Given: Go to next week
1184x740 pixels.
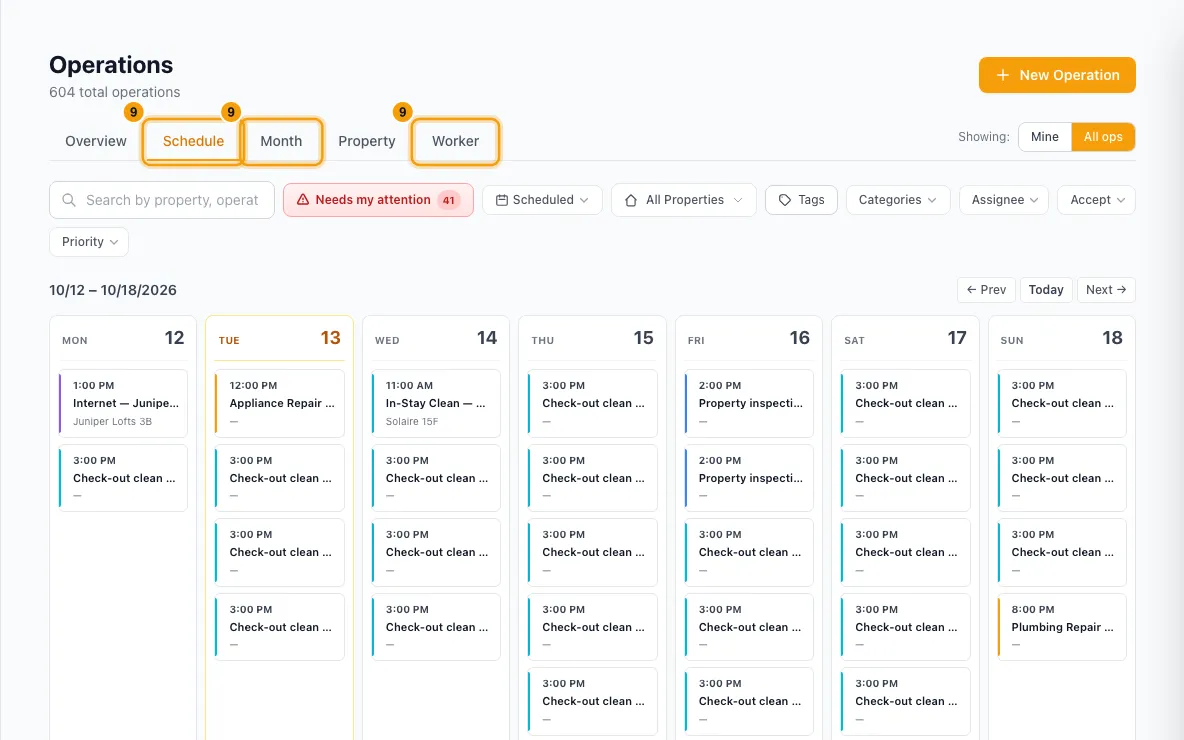Looking at the screenshot, I should 1106,289.
